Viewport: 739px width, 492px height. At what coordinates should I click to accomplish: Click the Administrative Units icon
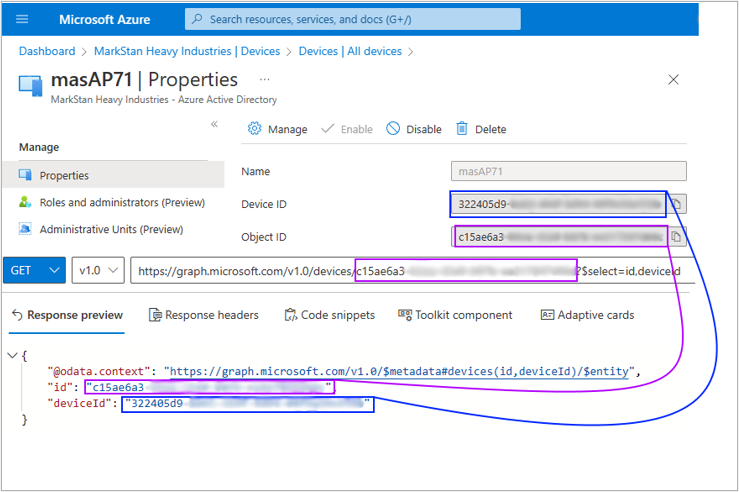25,229
